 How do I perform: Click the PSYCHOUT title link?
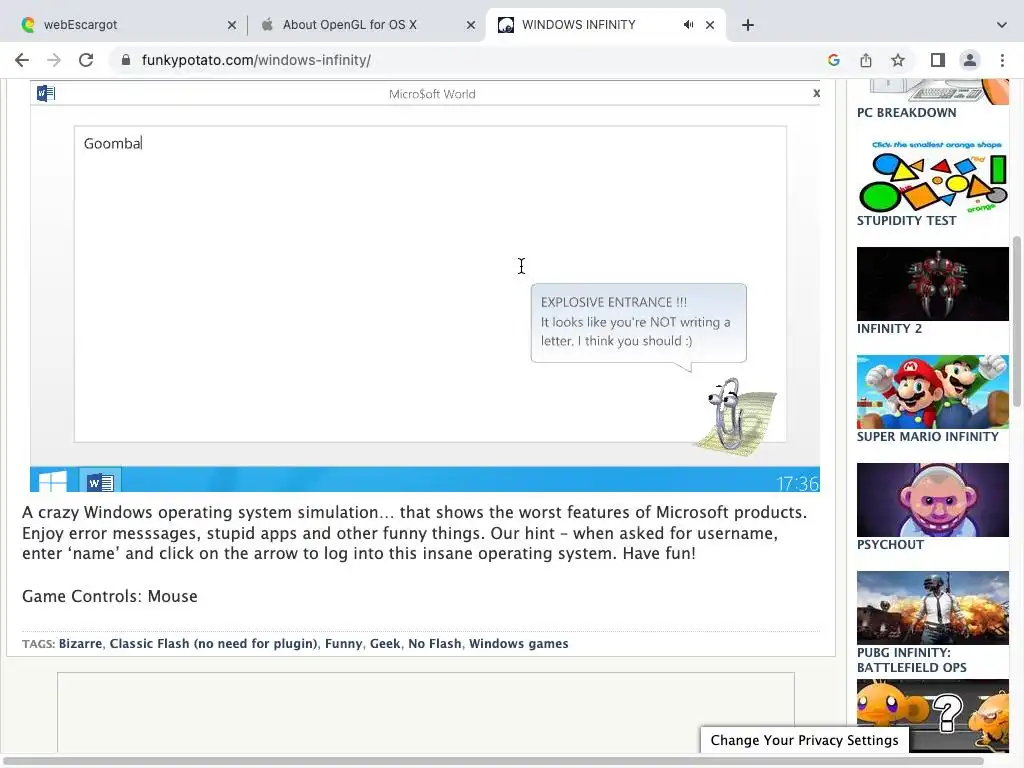(x=890, y=545)
